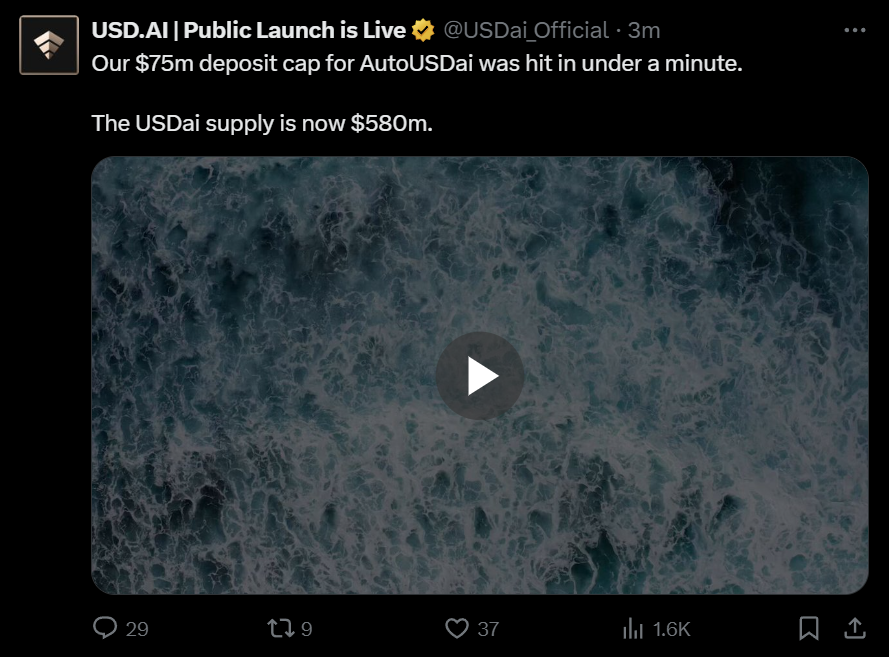Click the display name USD.AI | Public Launch is Live
Screen dimensions: 889x657
point(248,30)
